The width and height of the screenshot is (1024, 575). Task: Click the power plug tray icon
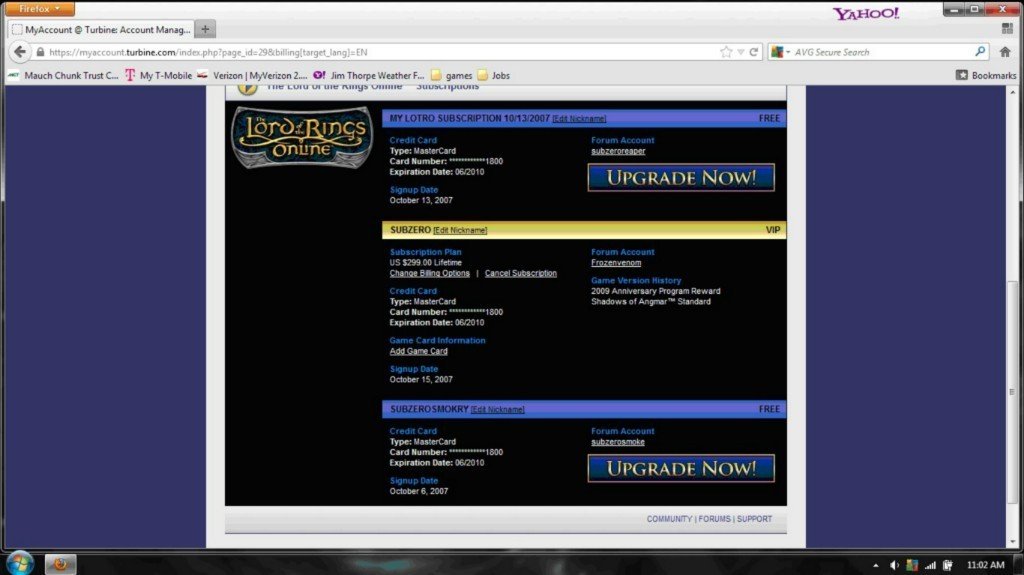coord(948,565)
